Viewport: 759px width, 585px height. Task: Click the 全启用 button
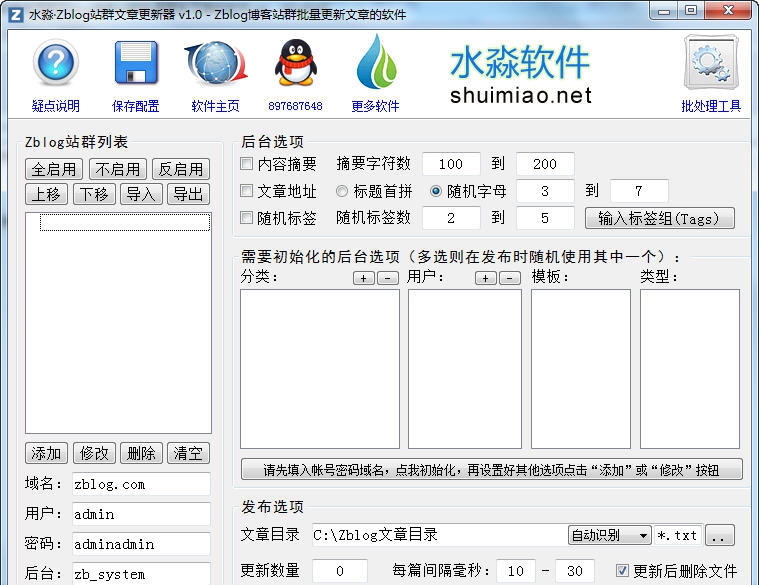point(54,169)
